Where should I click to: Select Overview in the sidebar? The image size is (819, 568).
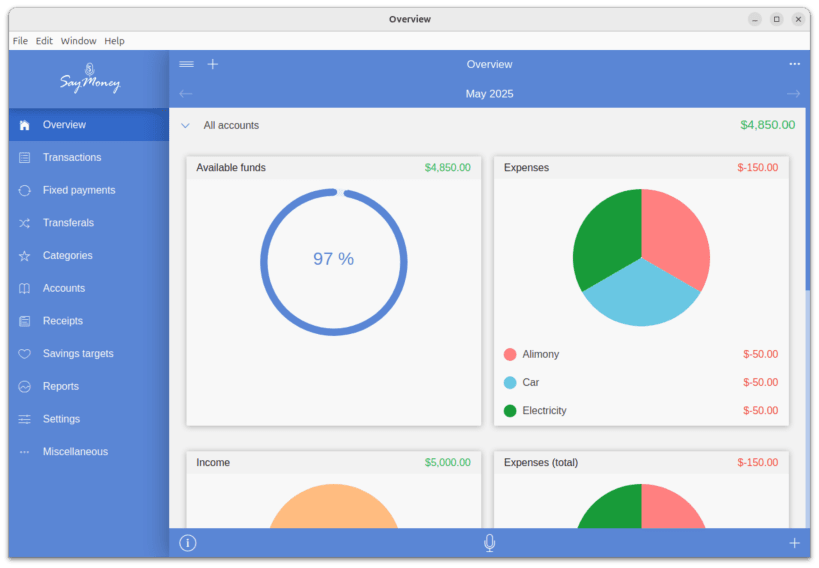pyautogui.click(x=89, y=125)
